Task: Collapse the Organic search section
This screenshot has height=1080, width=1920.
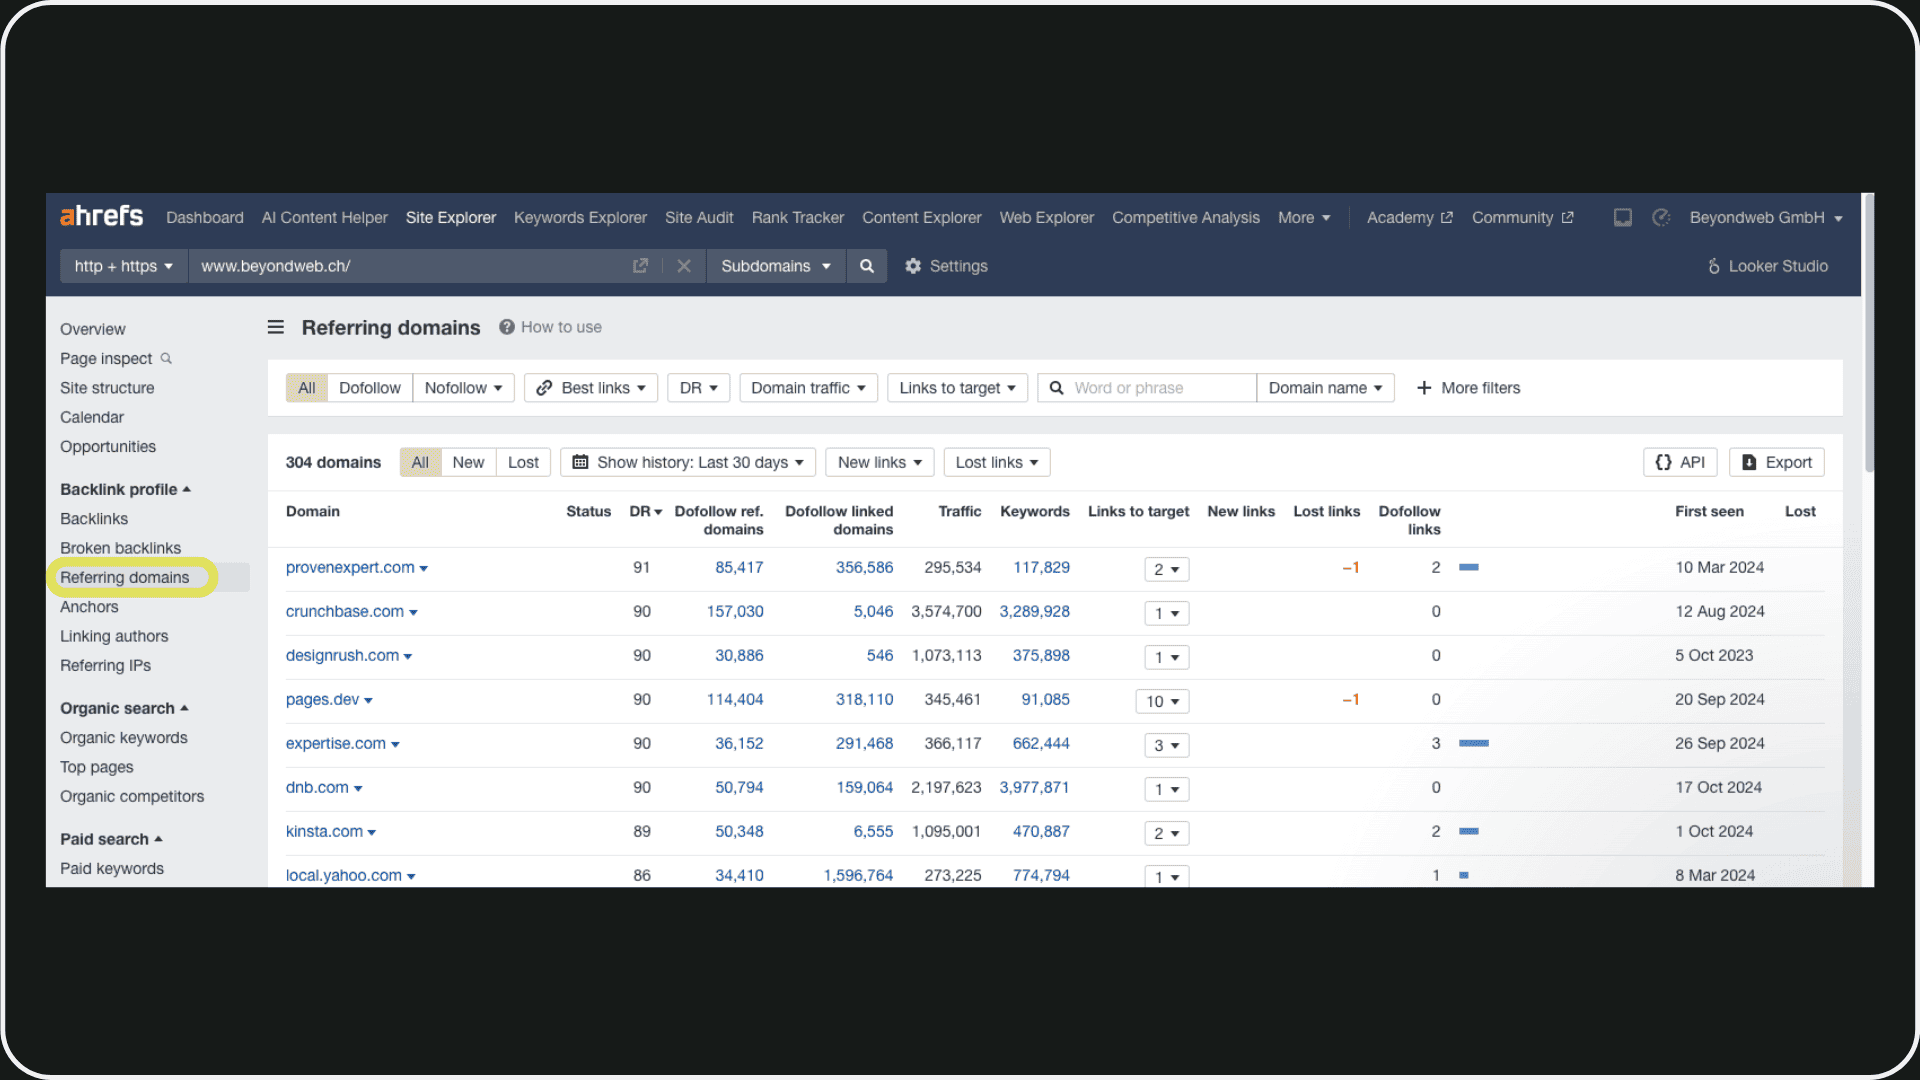Action: [x=124, y=708]
